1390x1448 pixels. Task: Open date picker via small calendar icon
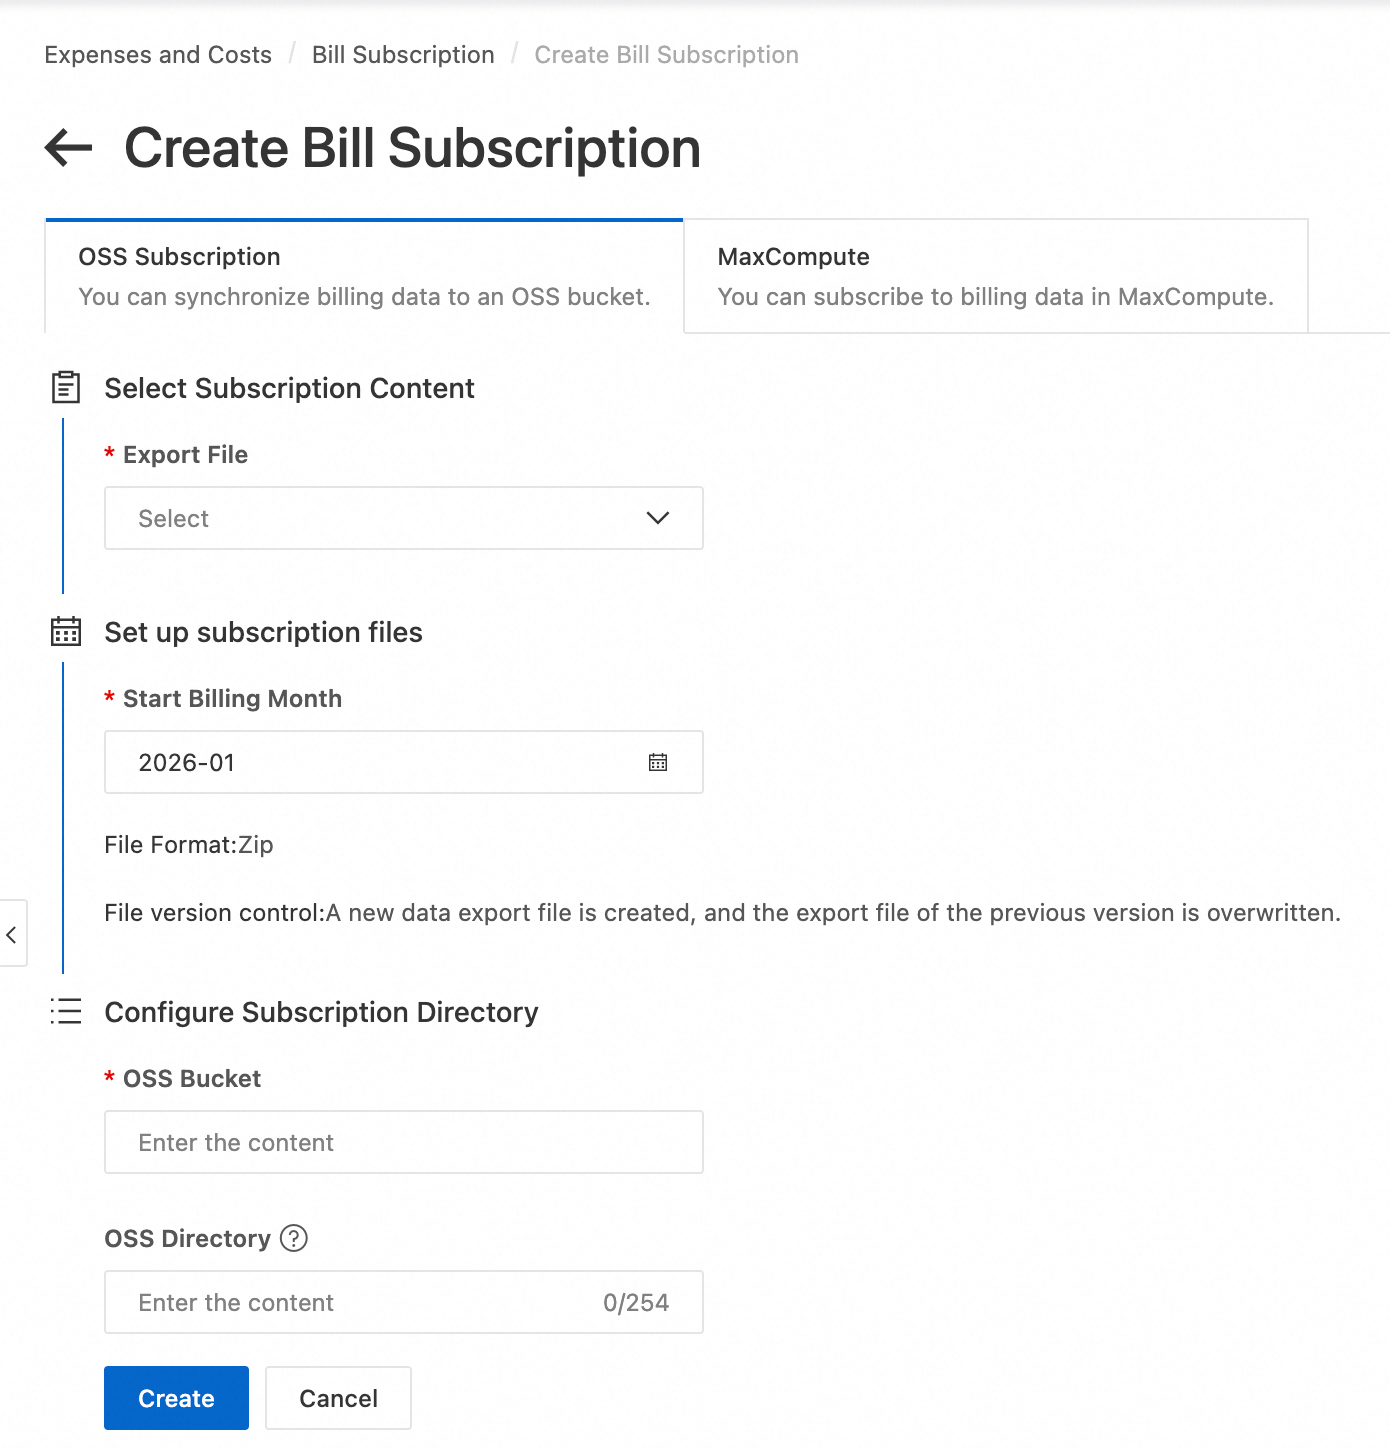click(x=657, y=762)
